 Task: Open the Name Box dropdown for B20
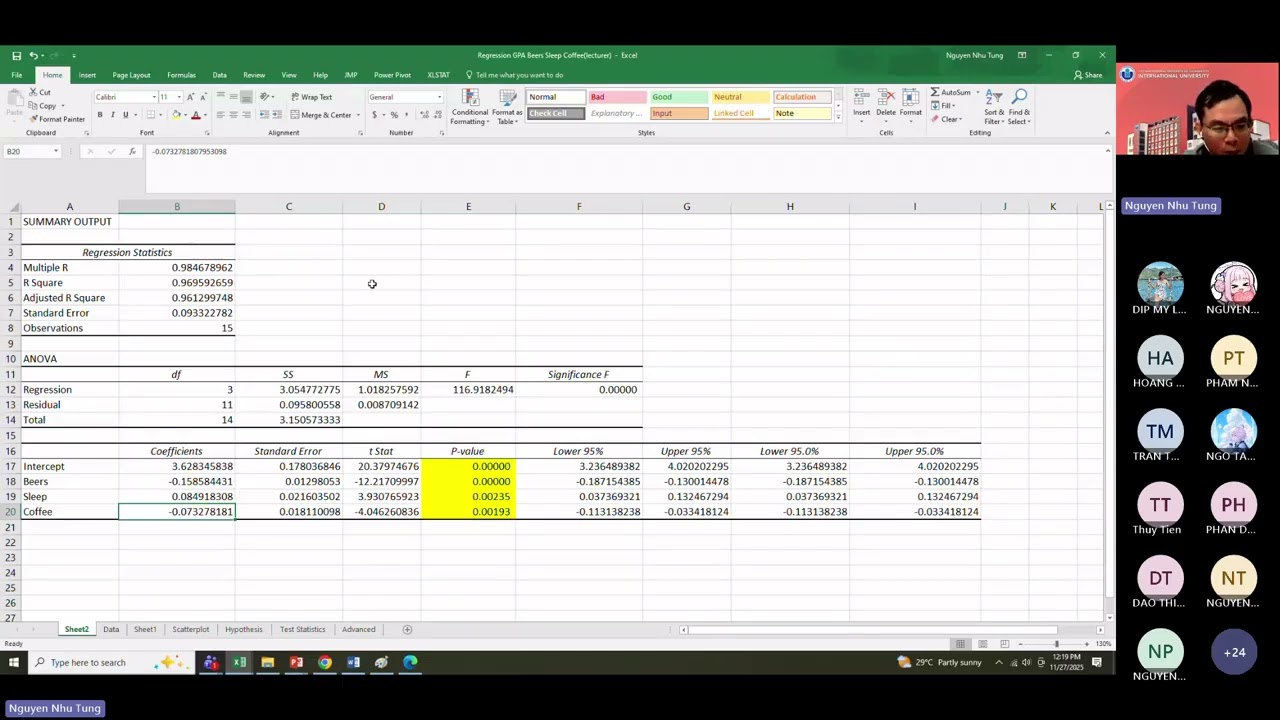point(56,152)
